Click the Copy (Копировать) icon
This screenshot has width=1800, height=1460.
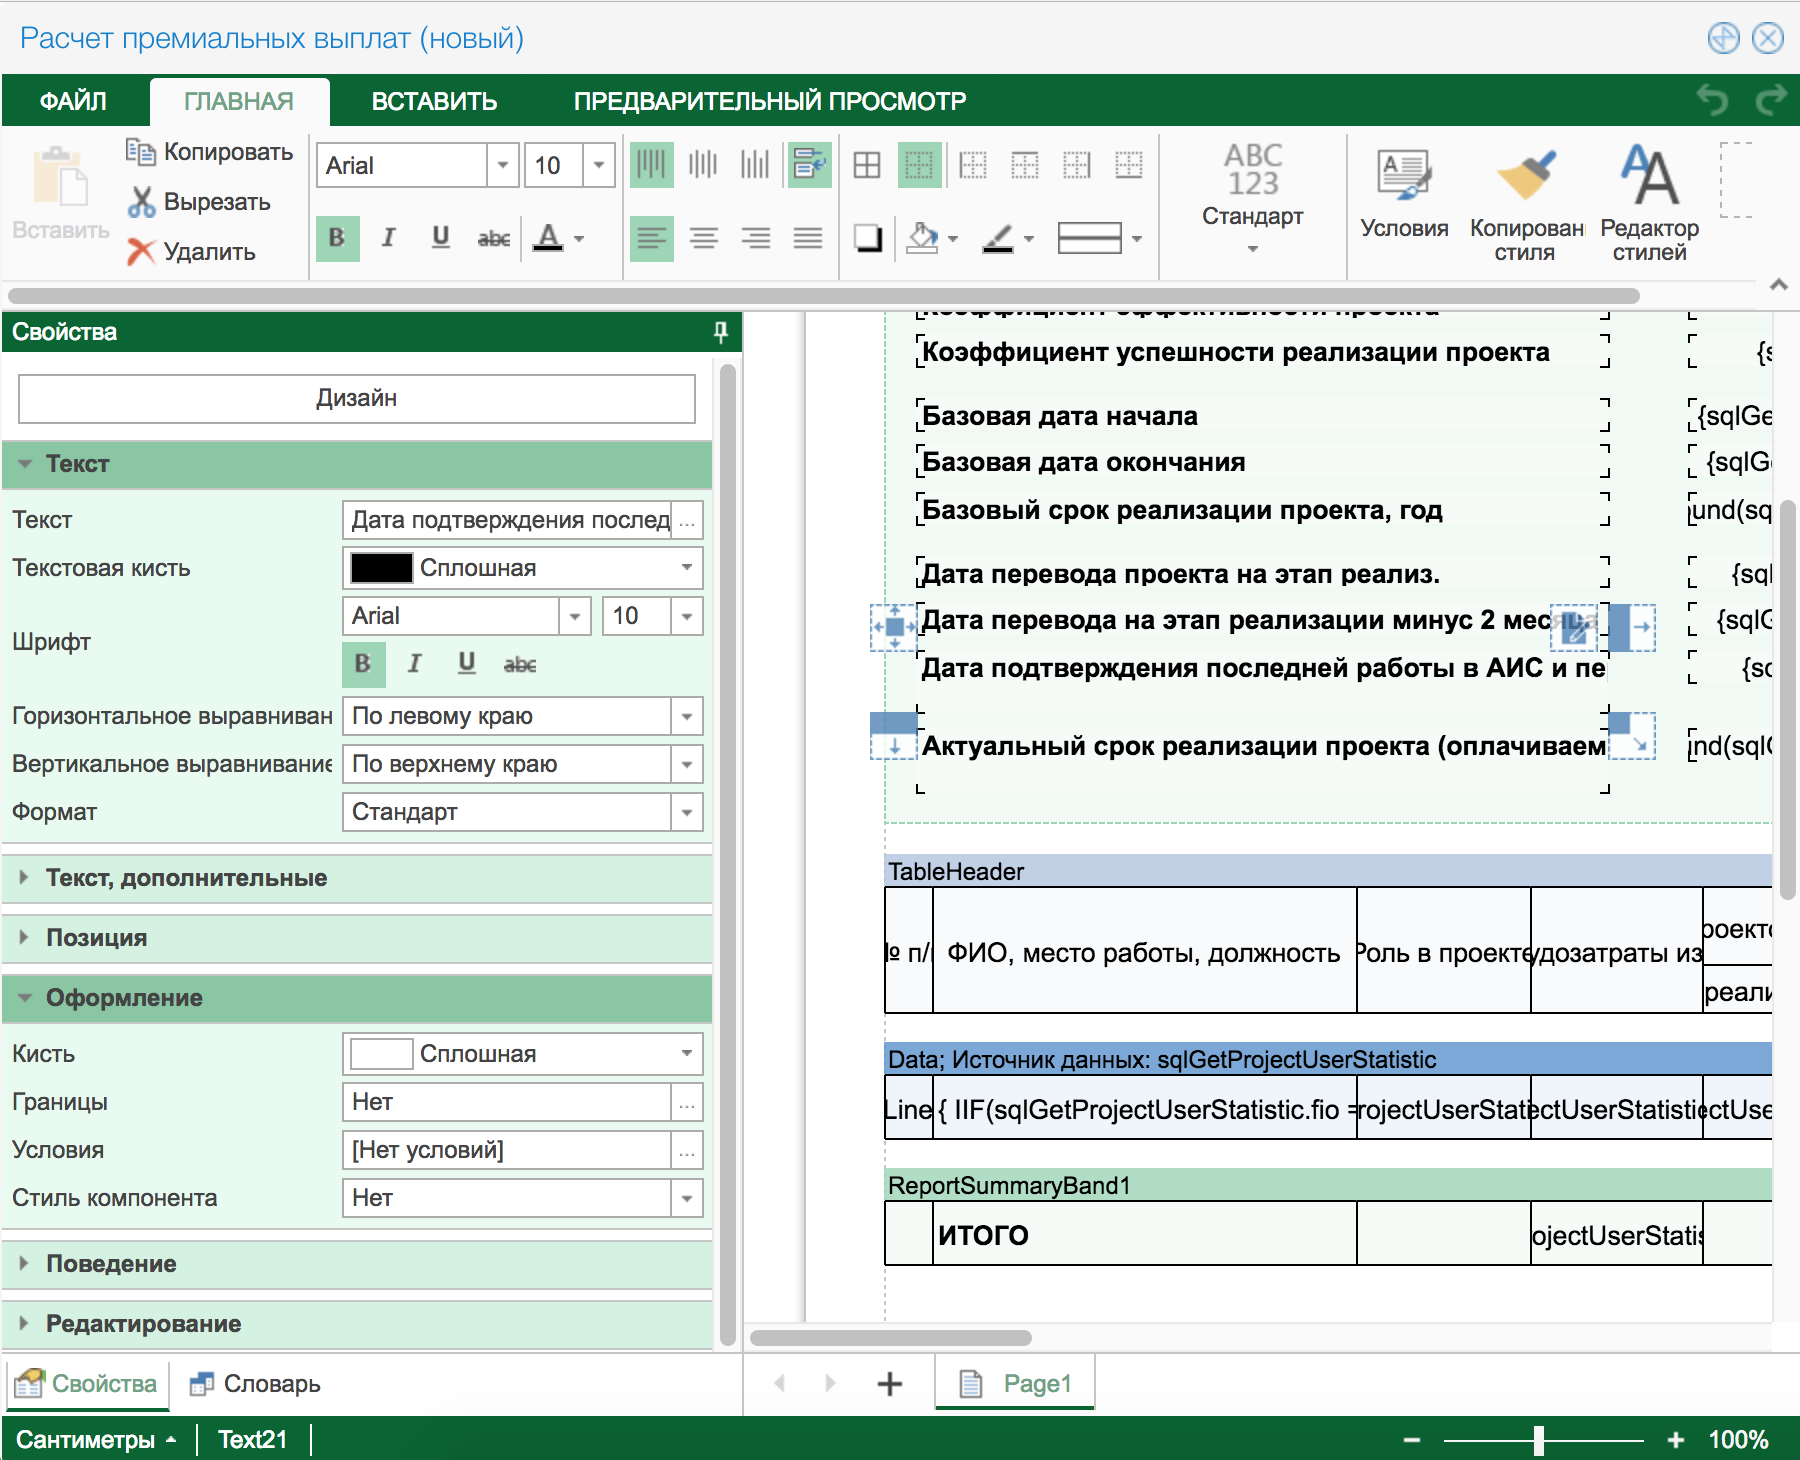(x=140, y=152)
